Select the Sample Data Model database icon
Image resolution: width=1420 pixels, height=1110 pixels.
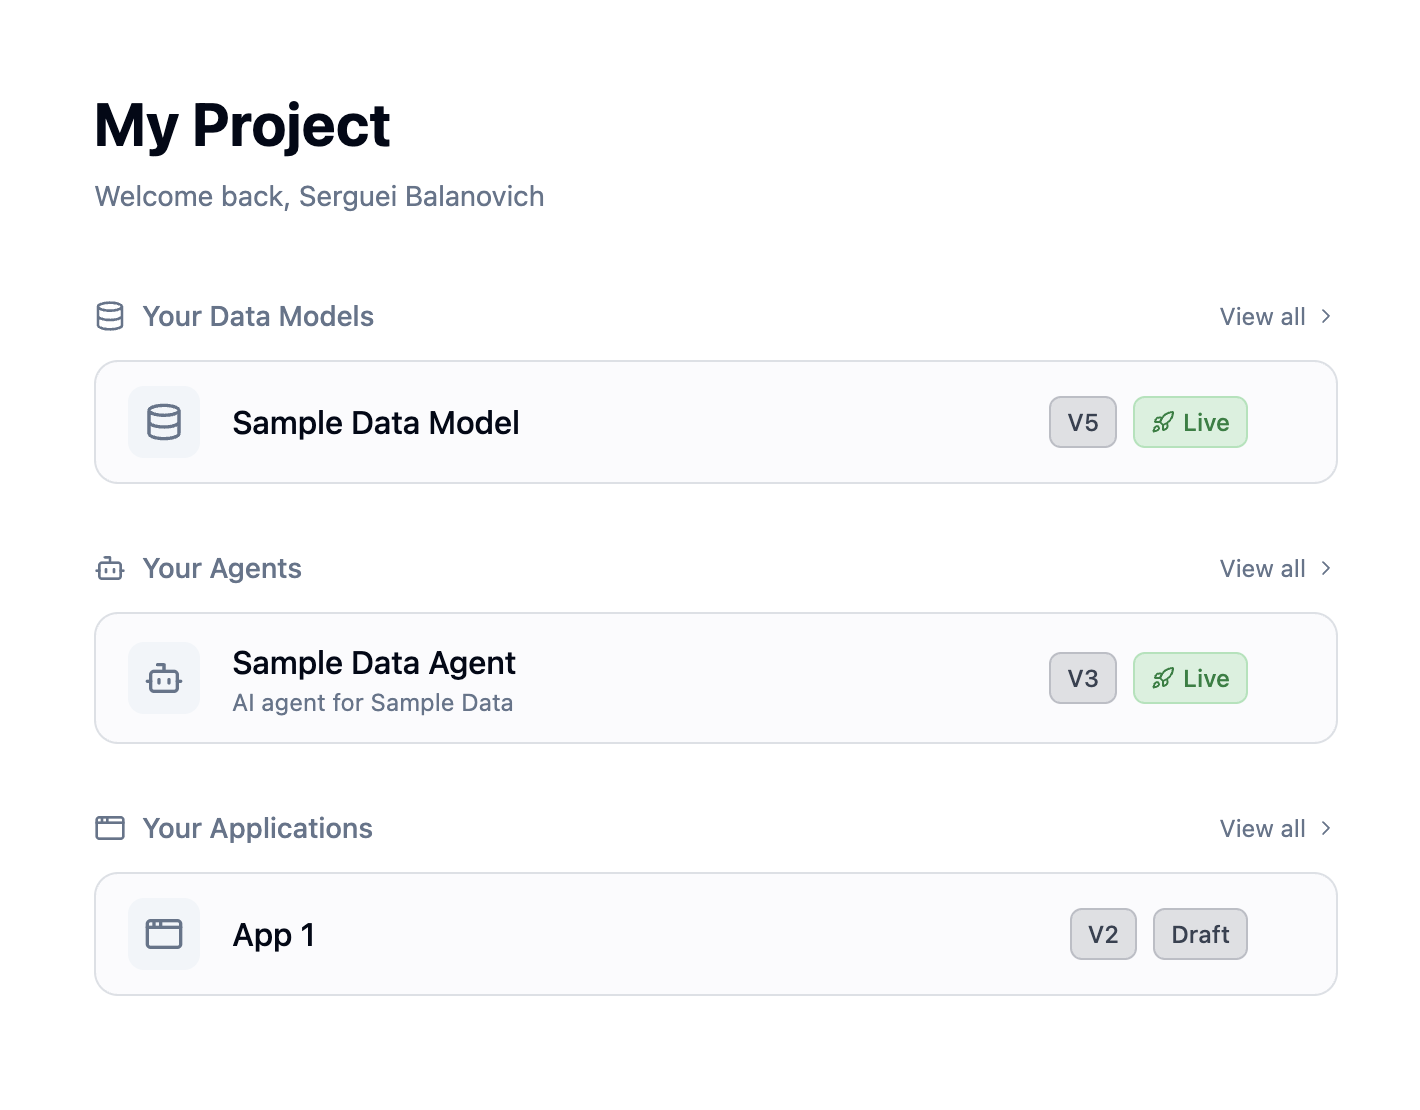click(163, 422)
